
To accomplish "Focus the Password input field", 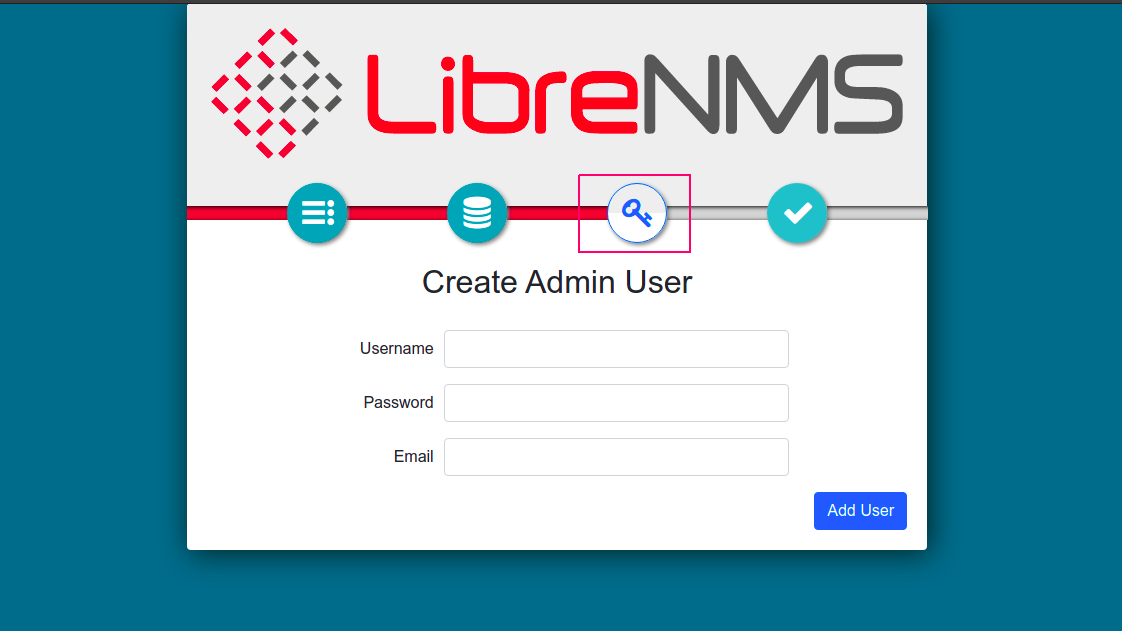I will pos(616,403).
